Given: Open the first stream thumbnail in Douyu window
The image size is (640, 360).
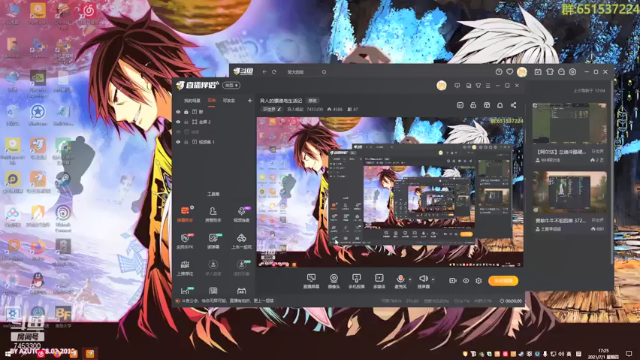Looking at the screenshot, I should click(569, 123).
